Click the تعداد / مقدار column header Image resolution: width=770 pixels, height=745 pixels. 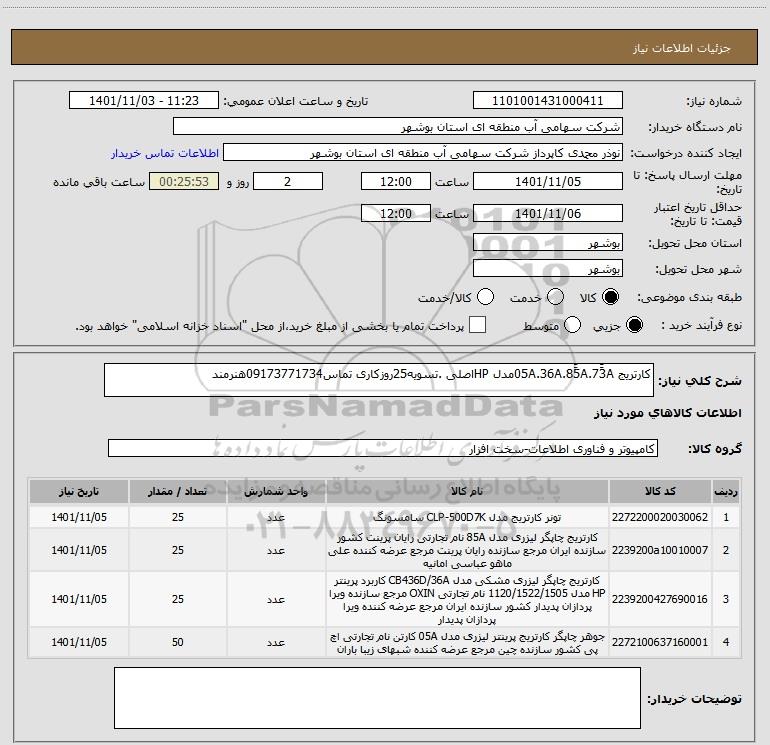coord(178,492)
